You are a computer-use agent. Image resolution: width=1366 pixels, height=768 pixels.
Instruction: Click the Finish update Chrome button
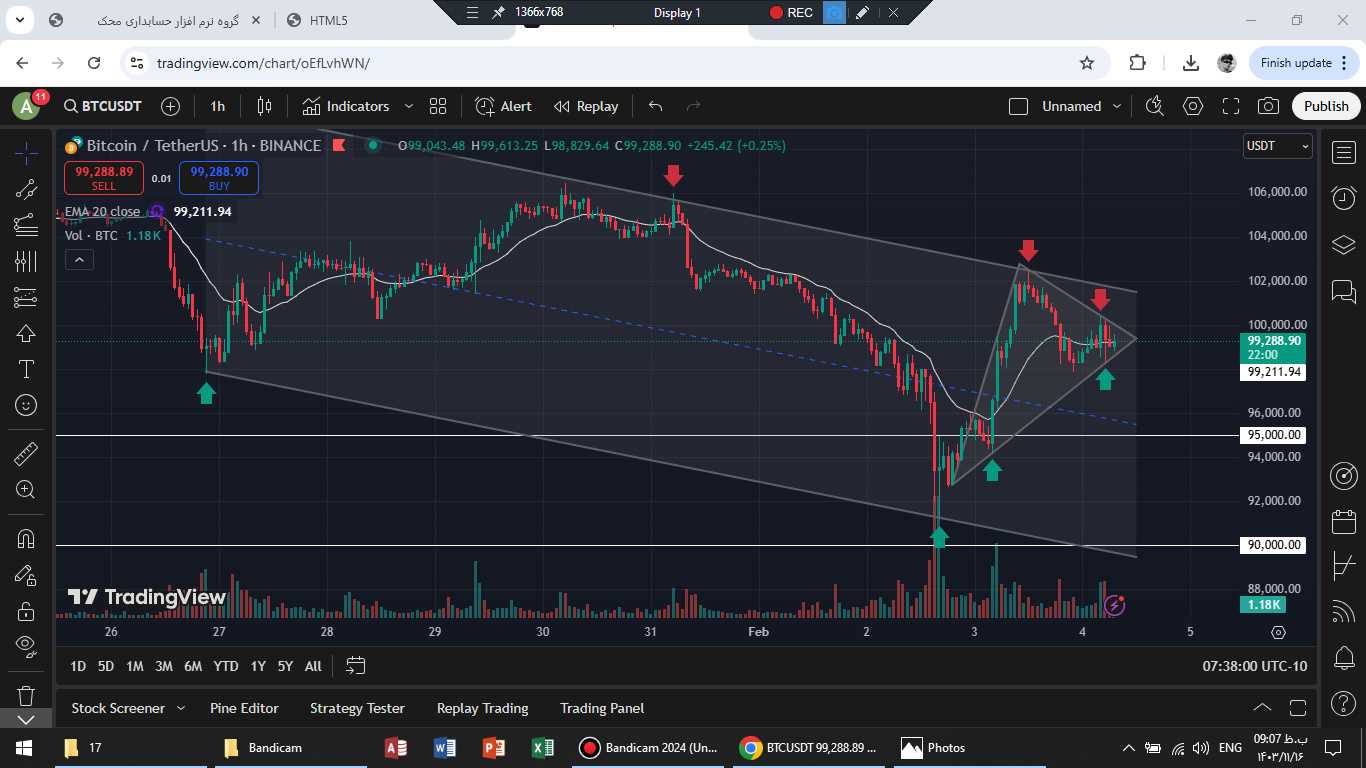tap(1303, 63)
